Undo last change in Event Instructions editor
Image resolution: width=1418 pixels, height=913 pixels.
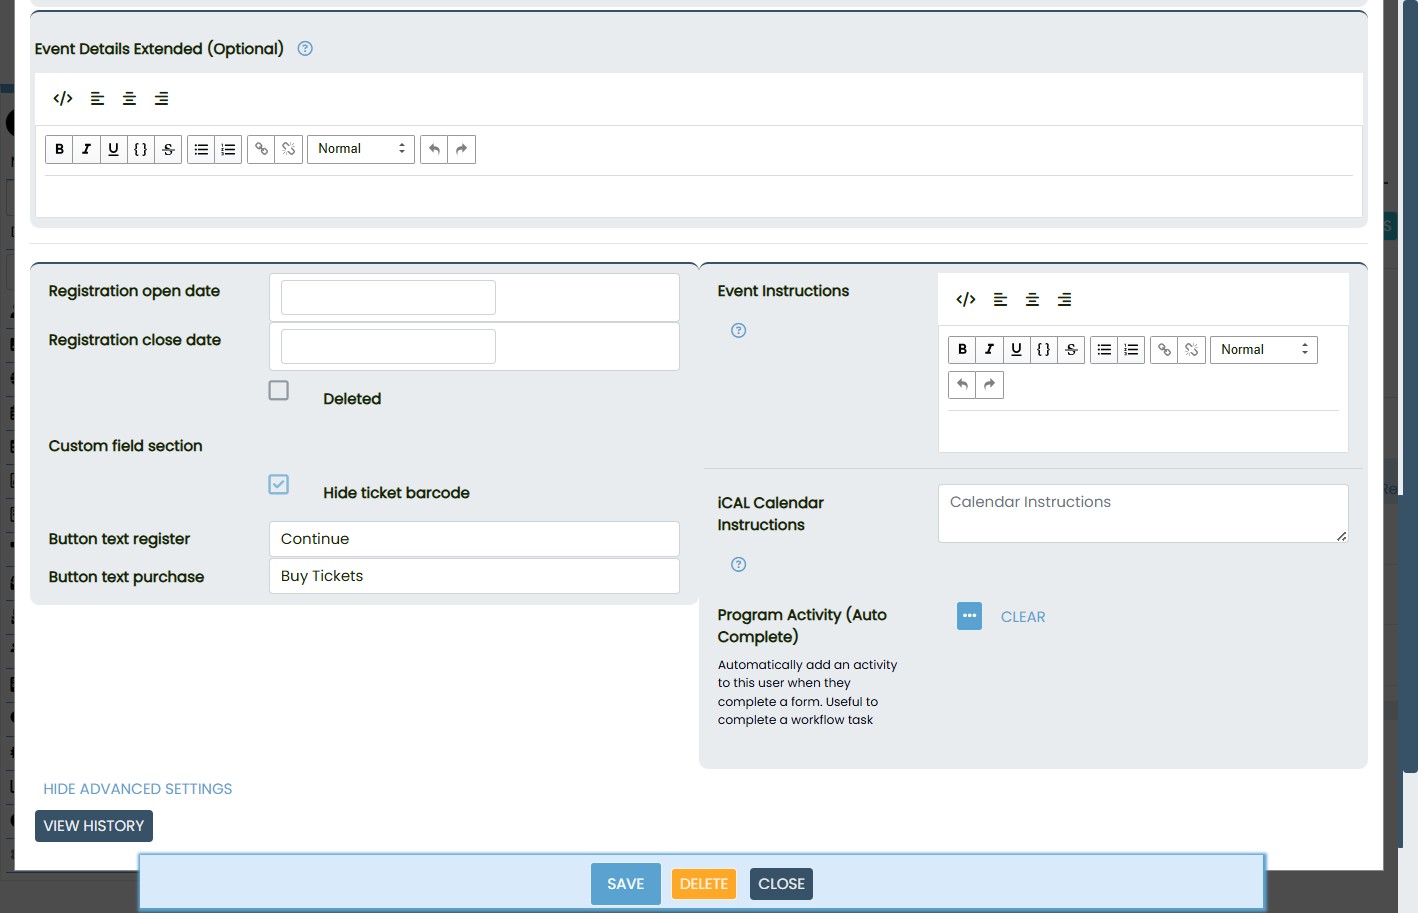pos(962,385)
